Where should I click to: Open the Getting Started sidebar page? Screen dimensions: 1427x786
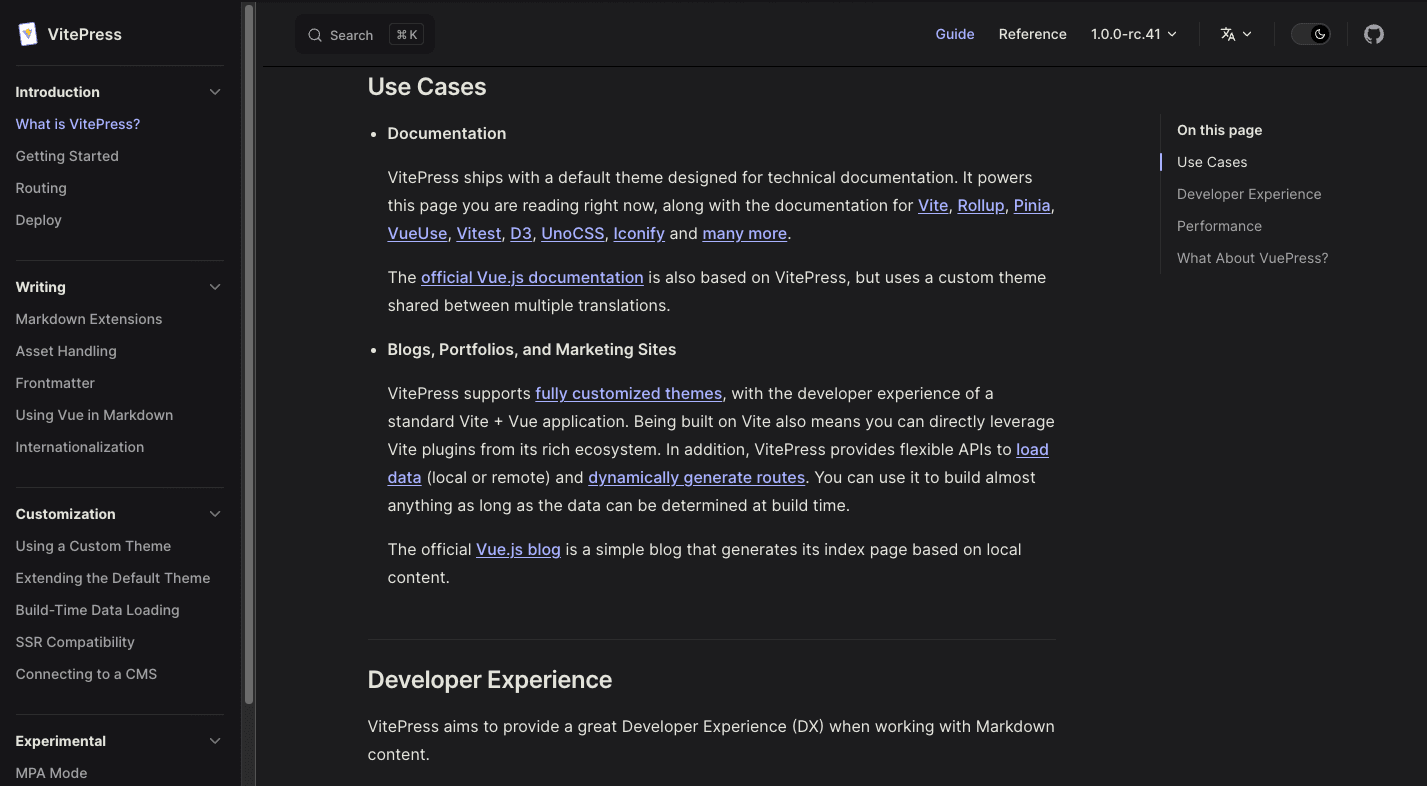(67, 156)
